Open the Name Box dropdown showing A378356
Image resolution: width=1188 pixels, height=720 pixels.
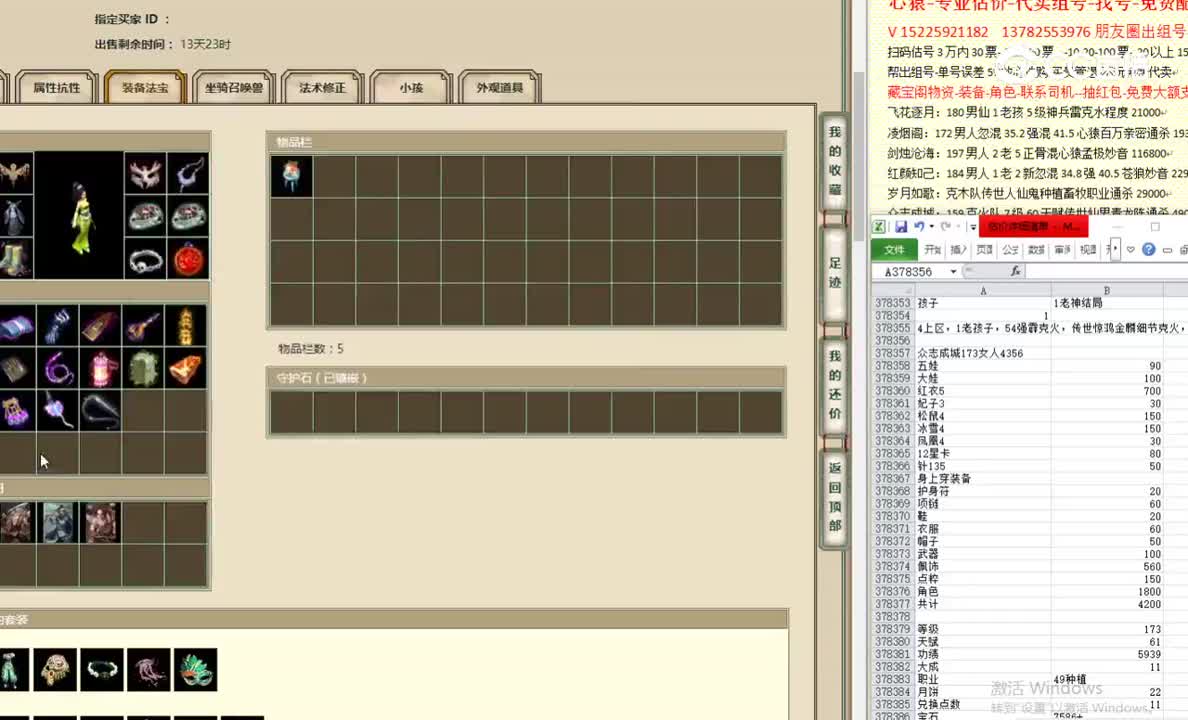(x=953, y=271)
